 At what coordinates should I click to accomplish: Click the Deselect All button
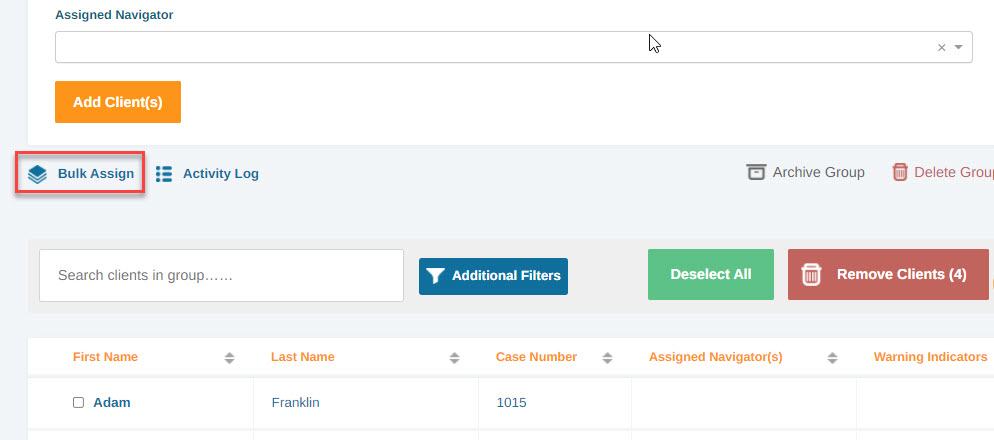pyautogui.click(x=711, y=275)
